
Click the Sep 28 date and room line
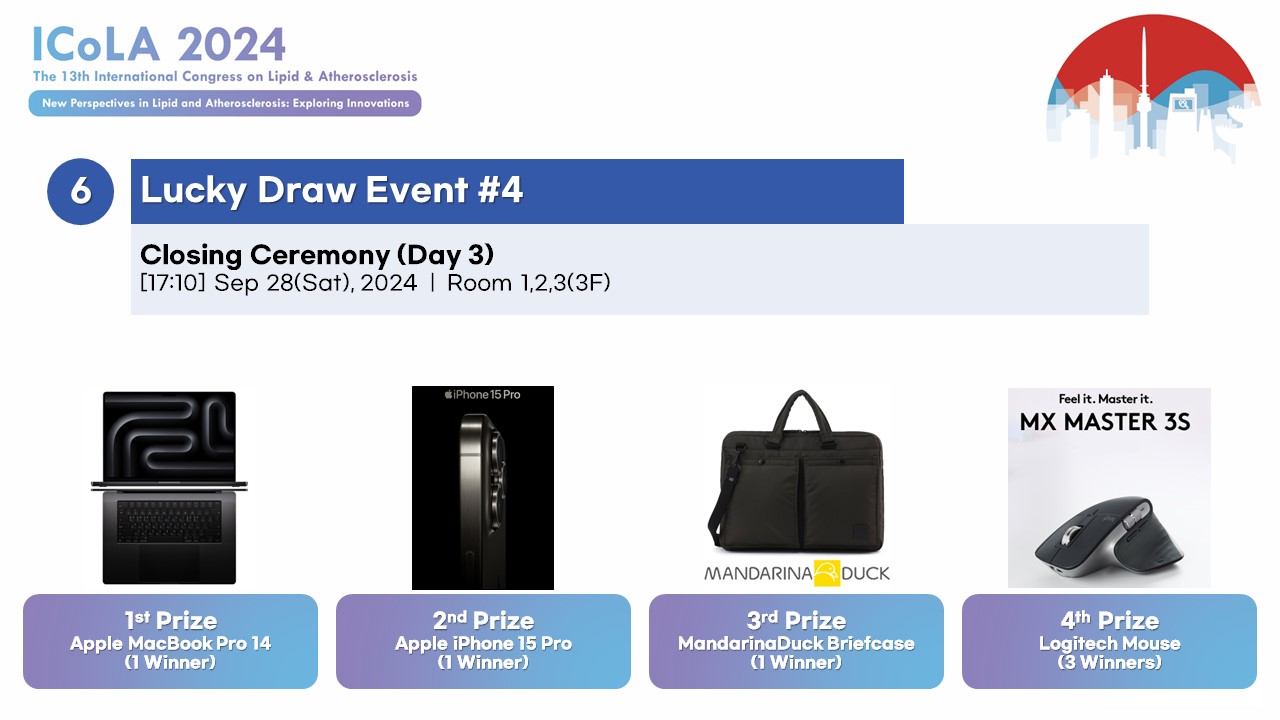(375, 283)
